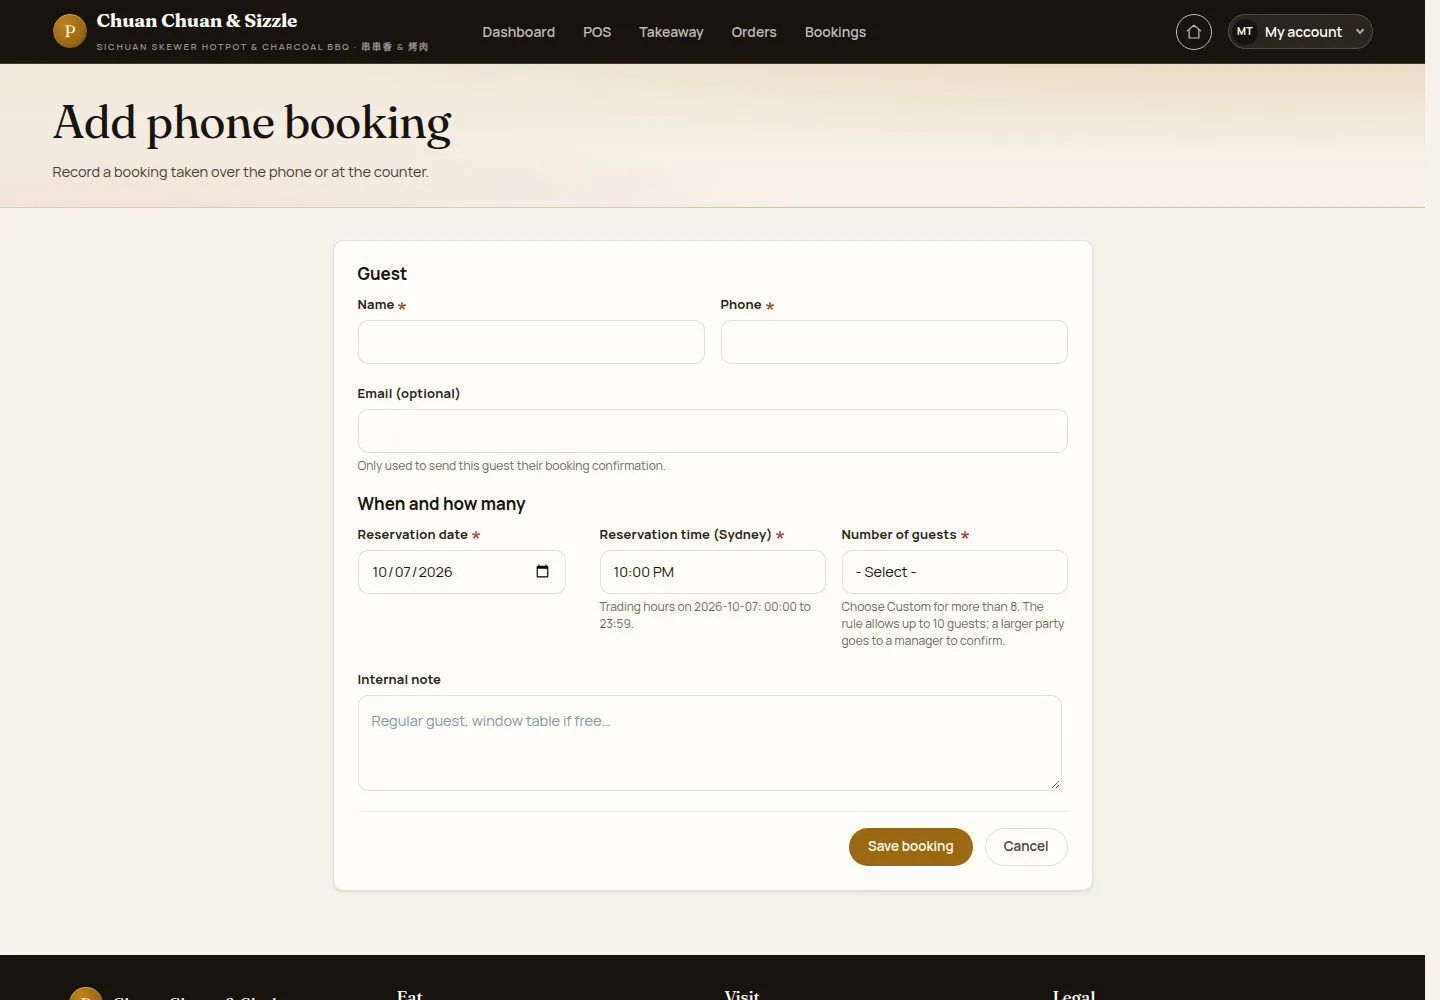Open the Number of guests Select dropdown
Viewport: 1440px width, 1000px height.
954,572
